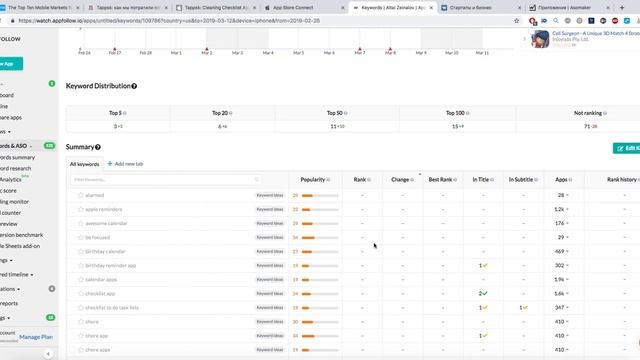Open Tappsk Cleaning Checklist browser tab
The height and width of the screenshot is (360, 640).
(216, 7)
